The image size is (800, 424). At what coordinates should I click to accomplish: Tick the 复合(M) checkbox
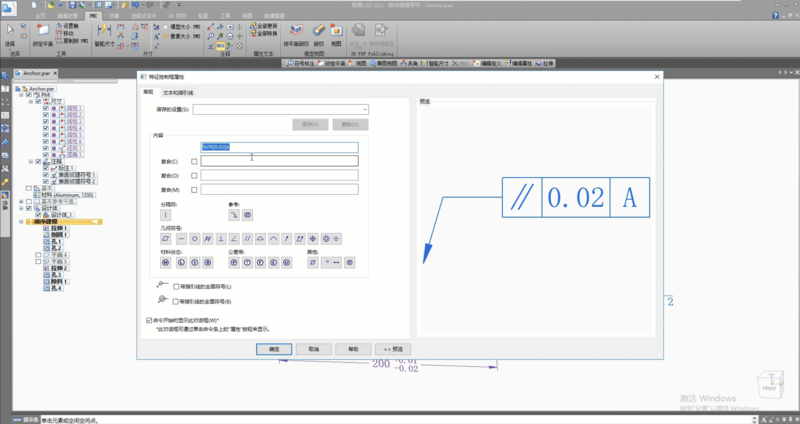[192, 189]
